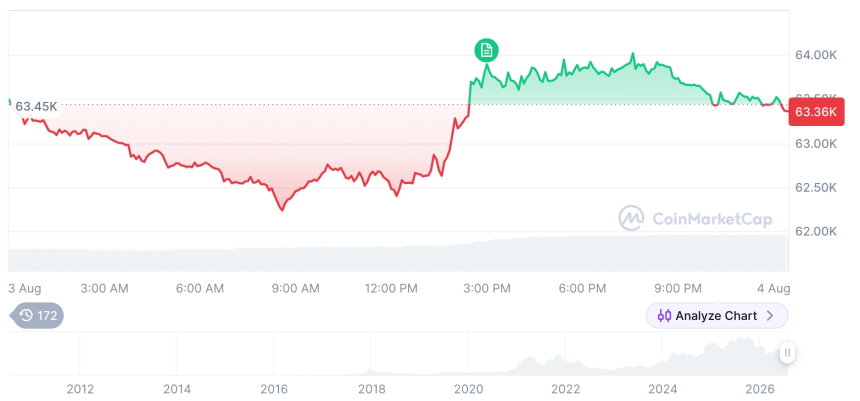Click the 62.00K price axis label
The width and height of the screenshot is (860, 401).
pyautogui.click(x=816, y=232)
